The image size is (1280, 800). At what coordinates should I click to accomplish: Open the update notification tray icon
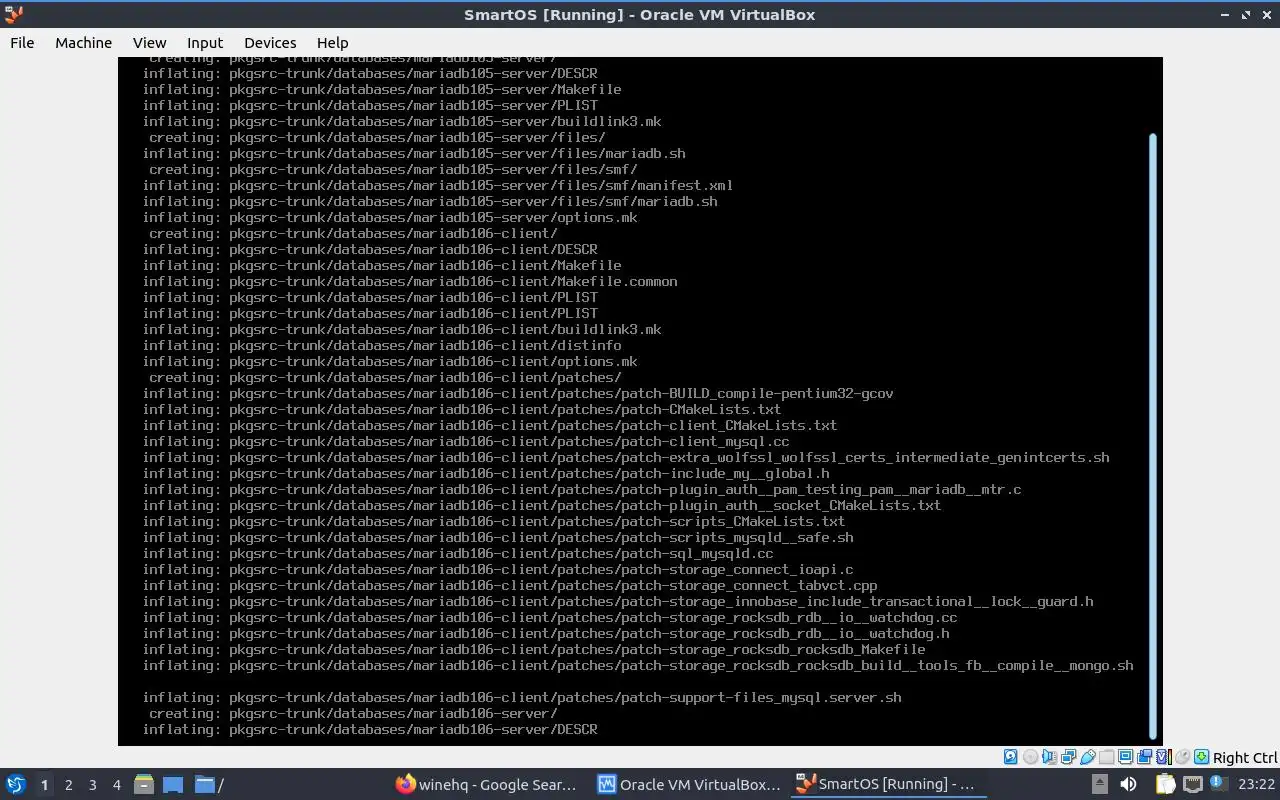click(1219, 783)
